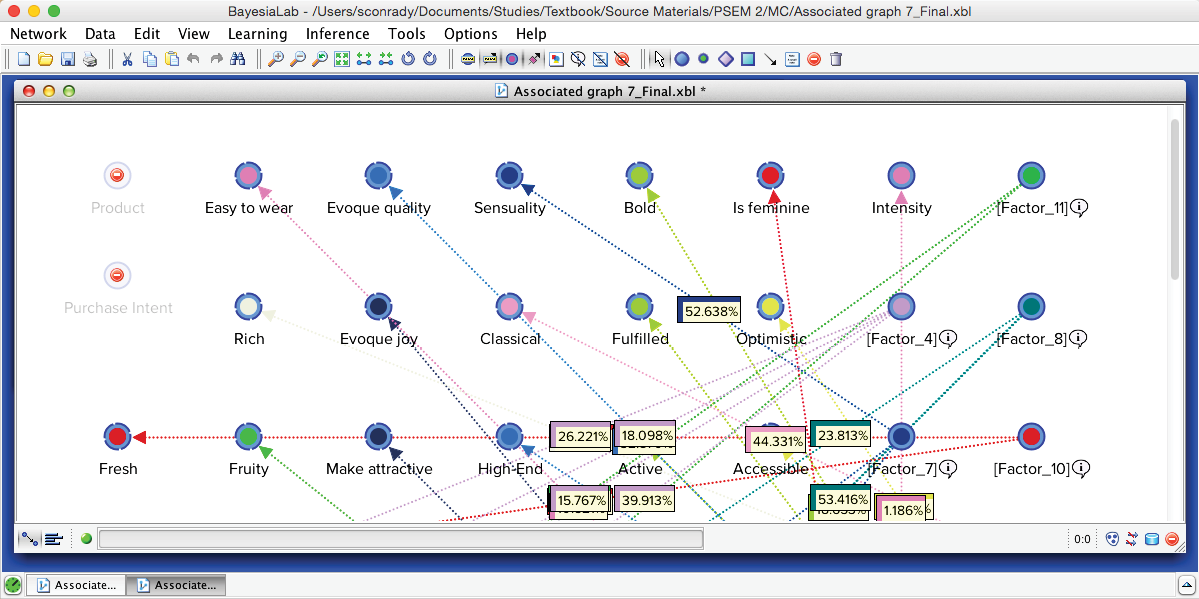Click the first Associate... window button at bottom
Image resolution: width=1199 pixels, height=599 pixels.
click(x=76, y=585)
